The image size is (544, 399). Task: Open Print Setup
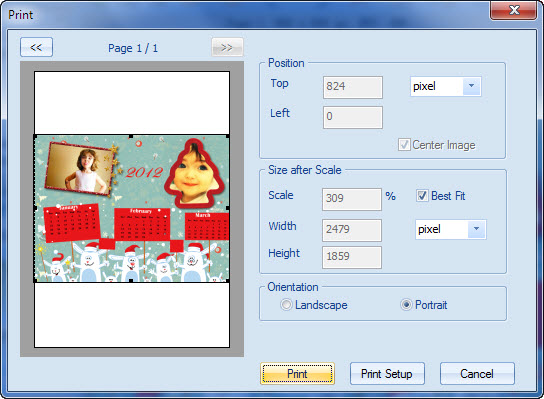point(387,374)
